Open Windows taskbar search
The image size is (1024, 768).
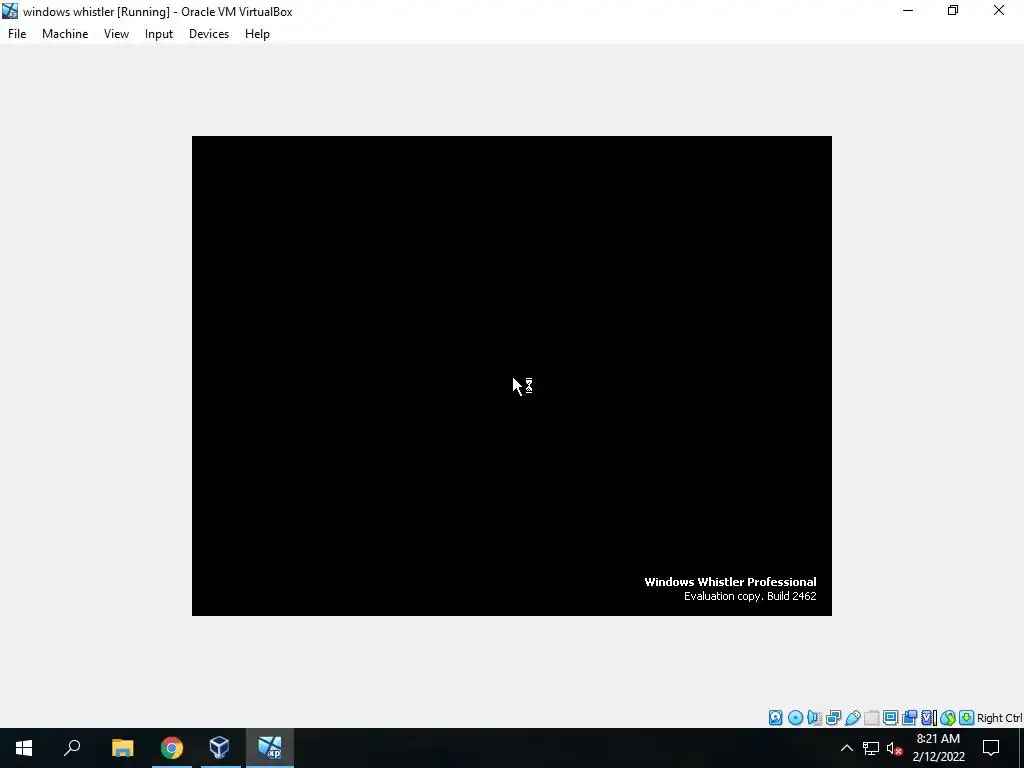click(x=72, y=748)
